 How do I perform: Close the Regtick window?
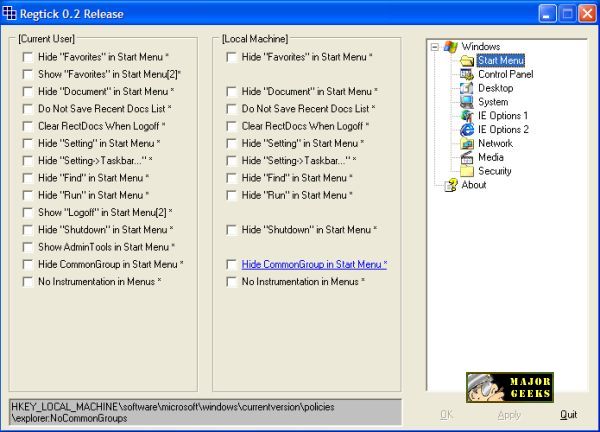587,14
